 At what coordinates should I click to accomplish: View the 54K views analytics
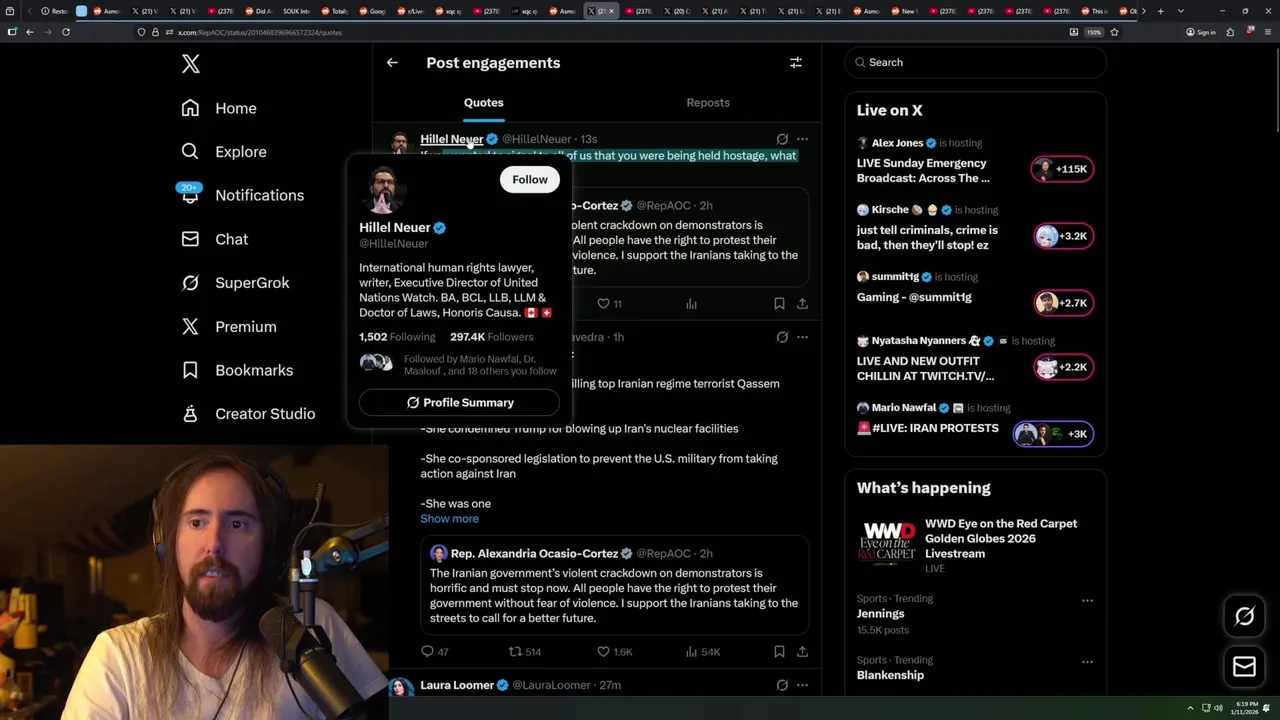coord(702,651)
